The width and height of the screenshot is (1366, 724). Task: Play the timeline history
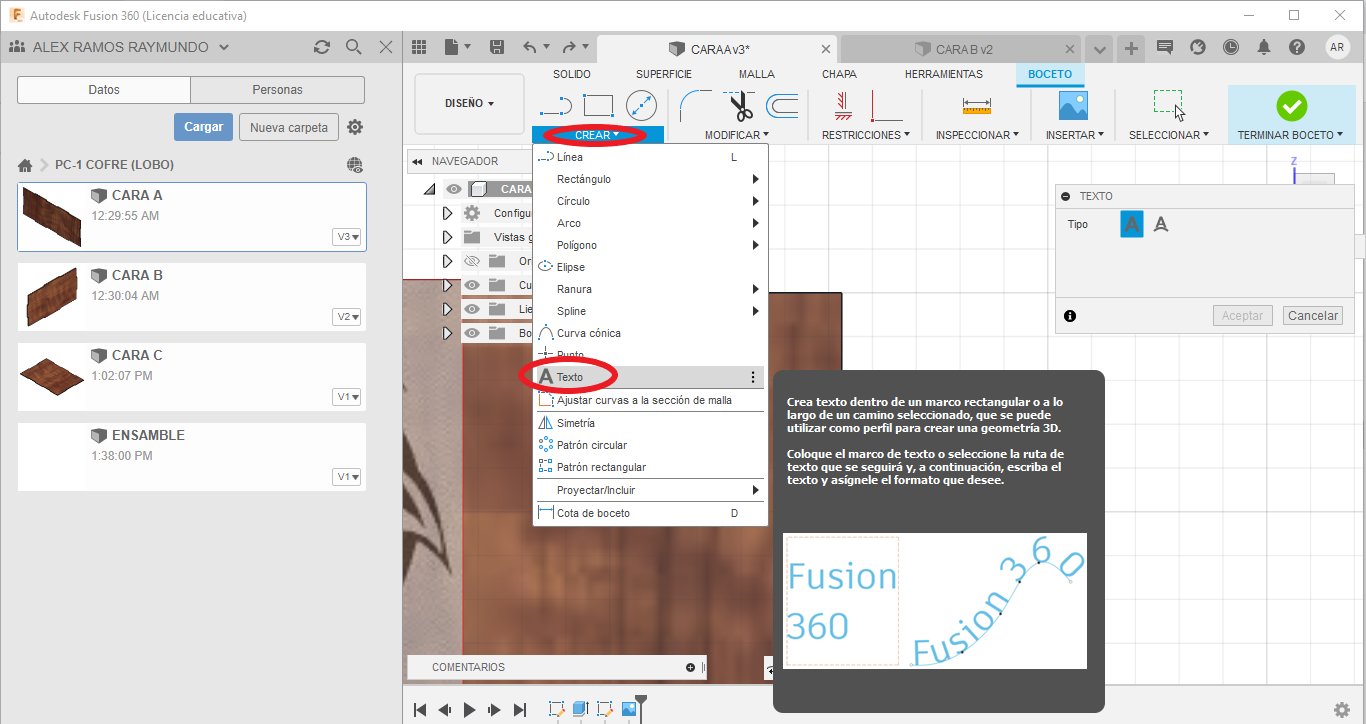[470, 710]
